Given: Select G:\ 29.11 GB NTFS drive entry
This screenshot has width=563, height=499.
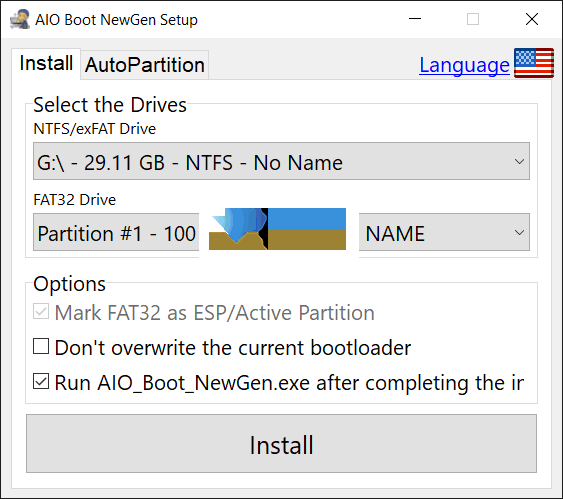Looking at the screenshot, I should click(282, 161).
